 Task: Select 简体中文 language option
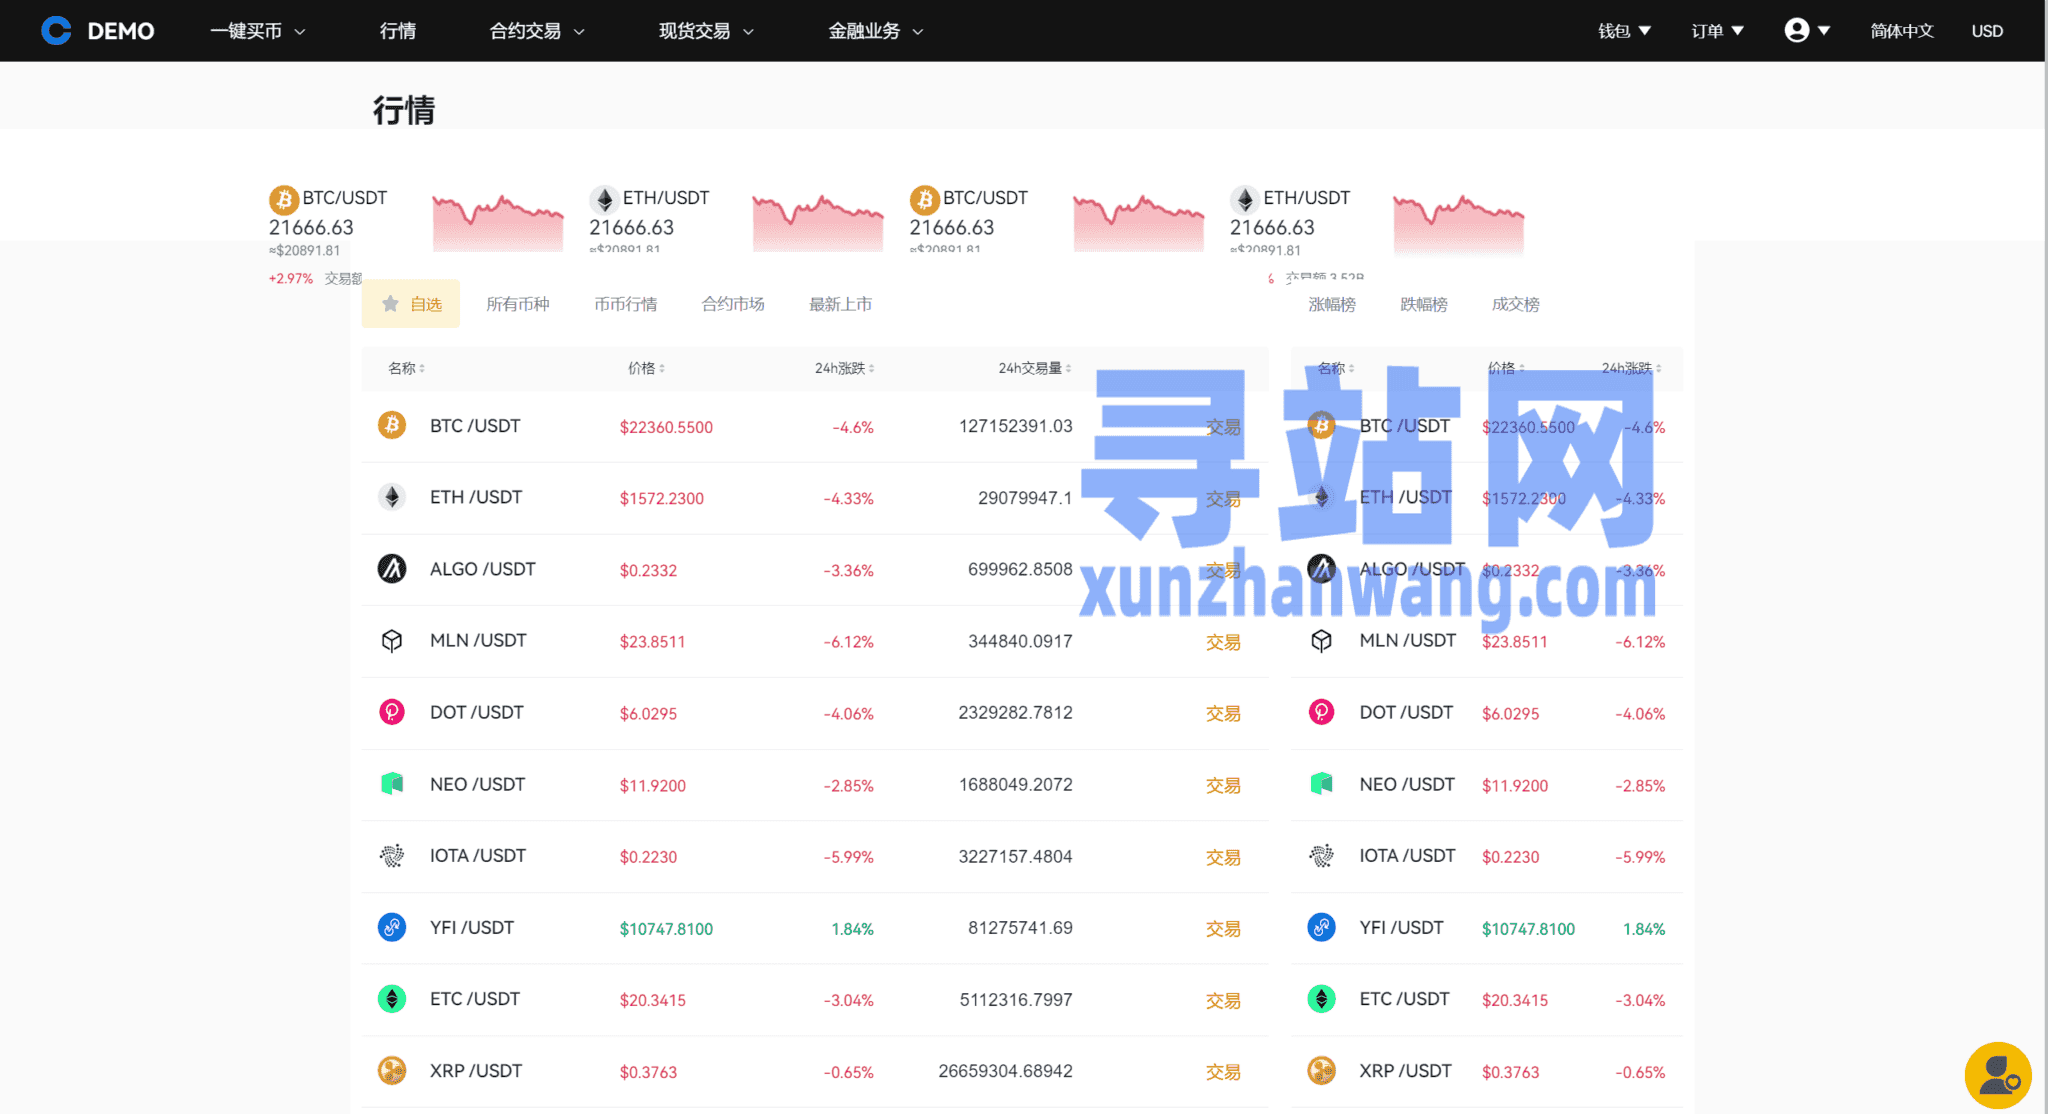pos(1902,31)
